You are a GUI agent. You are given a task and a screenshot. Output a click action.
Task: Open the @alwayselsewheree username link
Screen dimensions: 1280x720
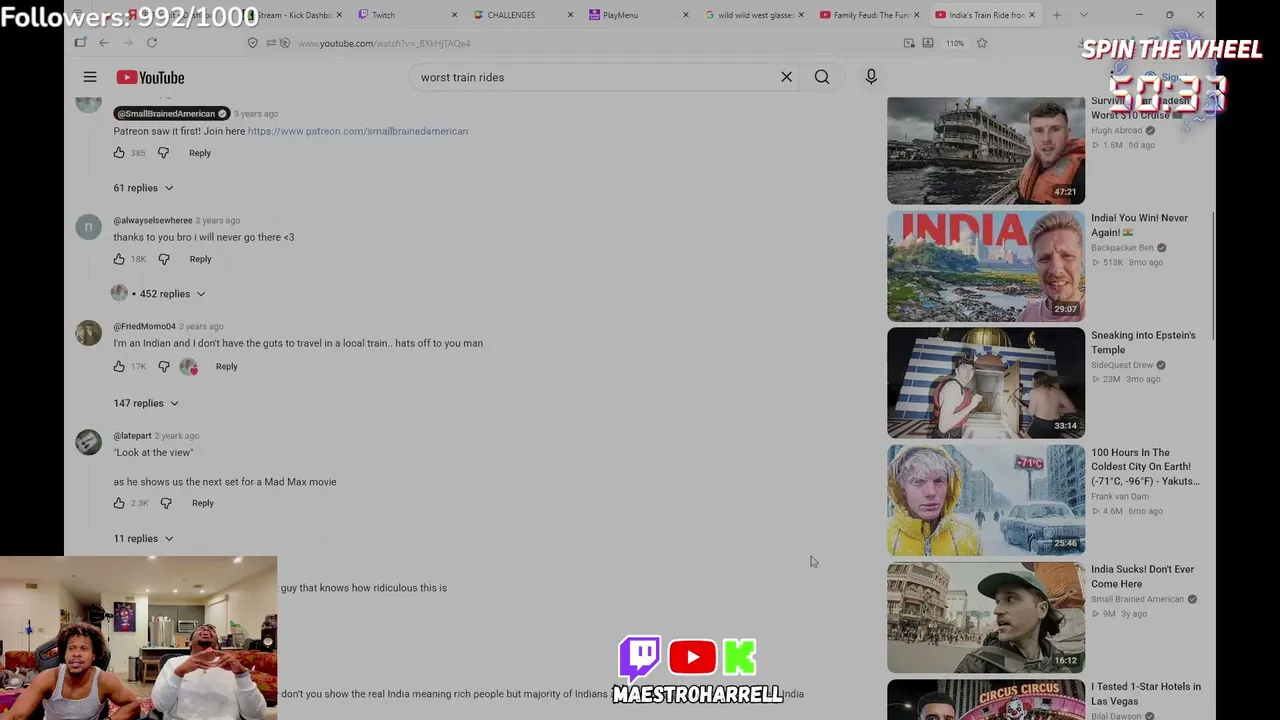153,220
